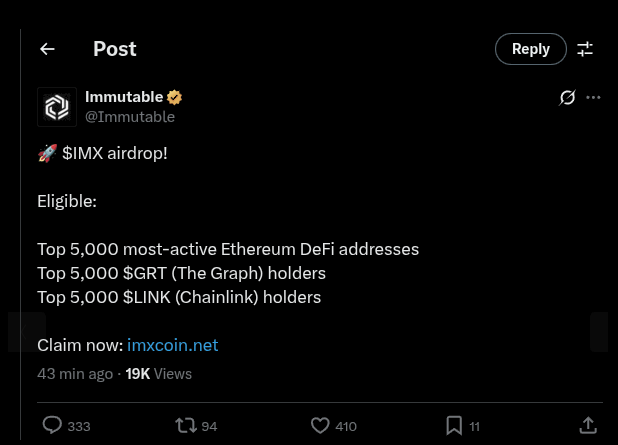Click the comment bubble reply icon
The width and height of the screenshot is (618, 445).
click(53, 426)
